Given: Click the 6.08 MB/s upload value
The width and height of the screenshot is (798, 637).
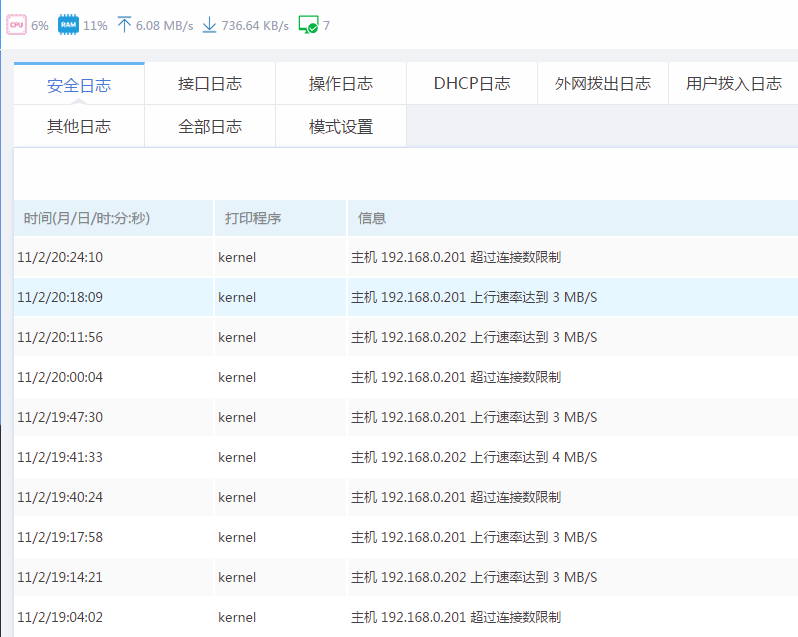Looking at the screenshot, I should [x=164, y=25].
